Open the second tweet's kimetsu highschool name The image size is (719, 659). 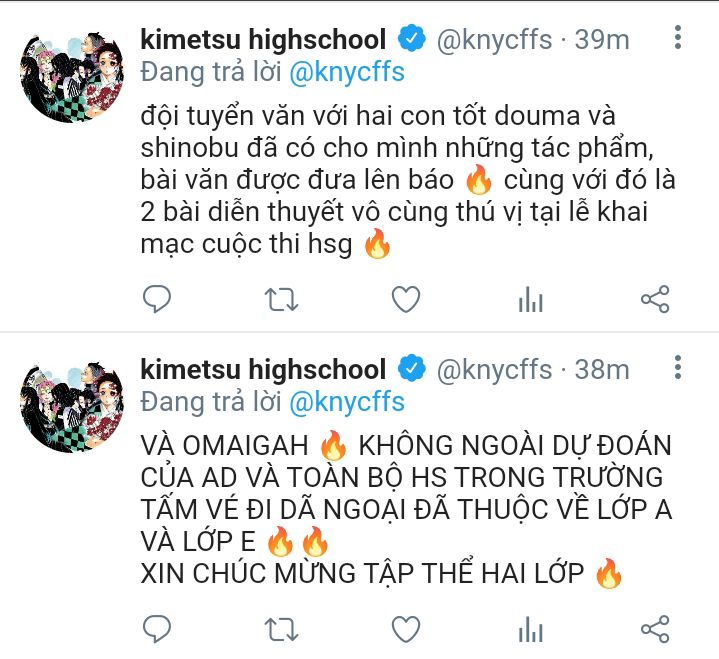click(263, 369)
